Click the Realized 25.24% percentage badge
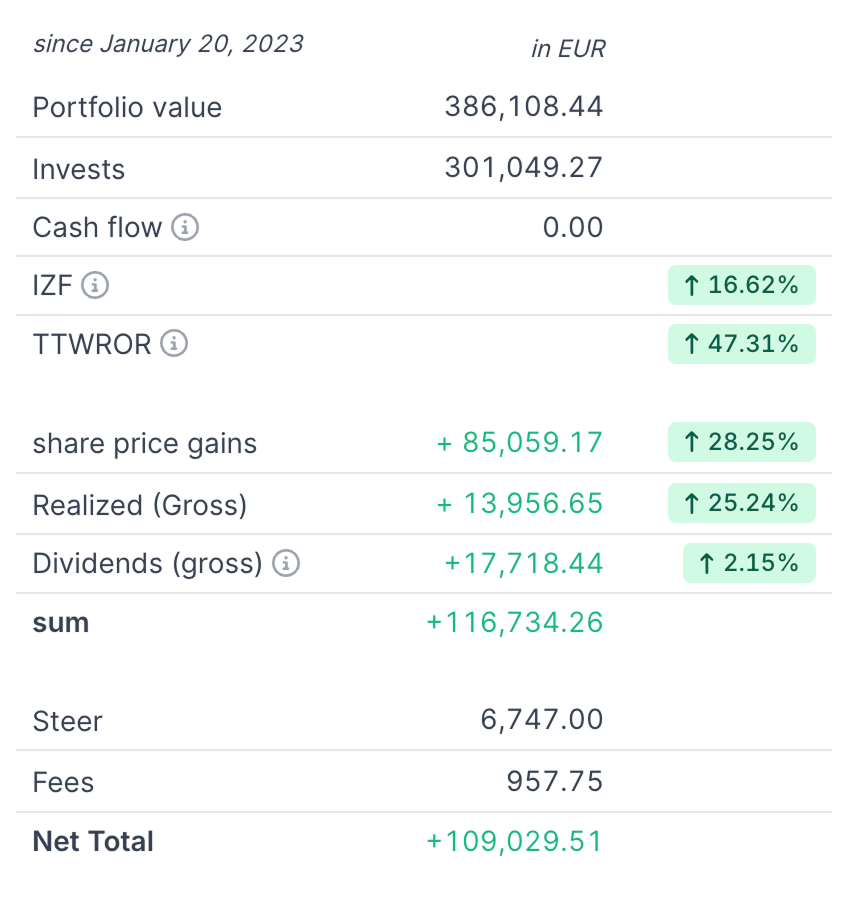850x902 pixels. tap(741, 503)
